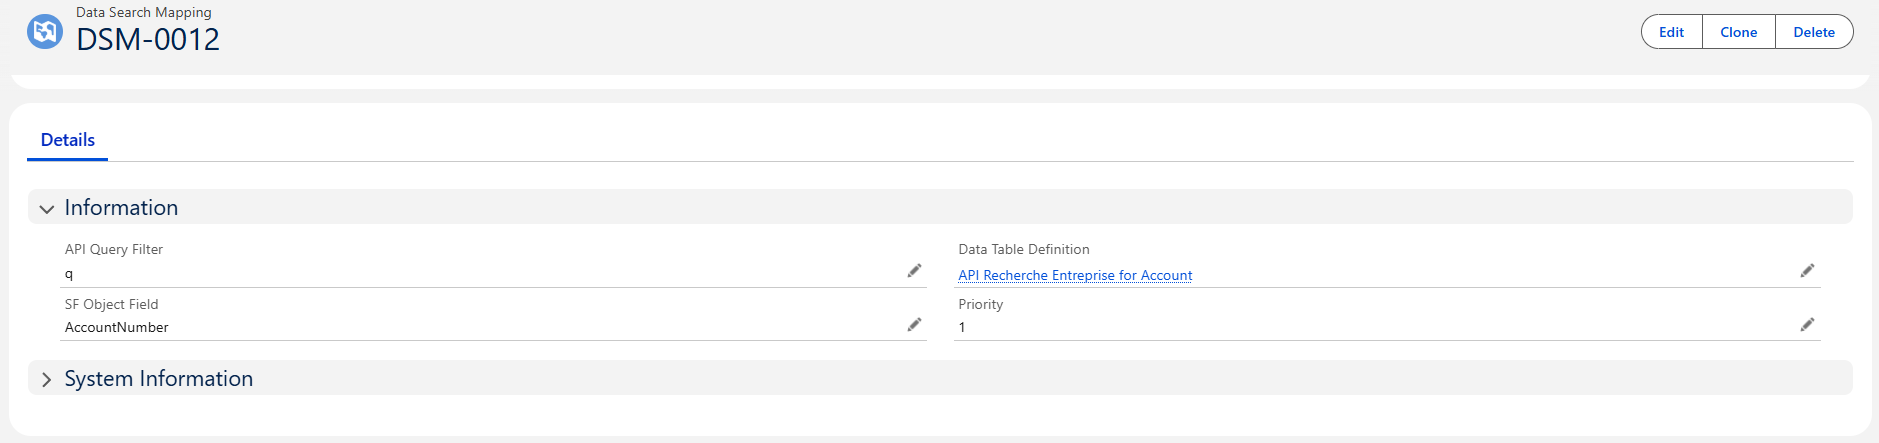Click the System Information heading text

tap(159, 378)
